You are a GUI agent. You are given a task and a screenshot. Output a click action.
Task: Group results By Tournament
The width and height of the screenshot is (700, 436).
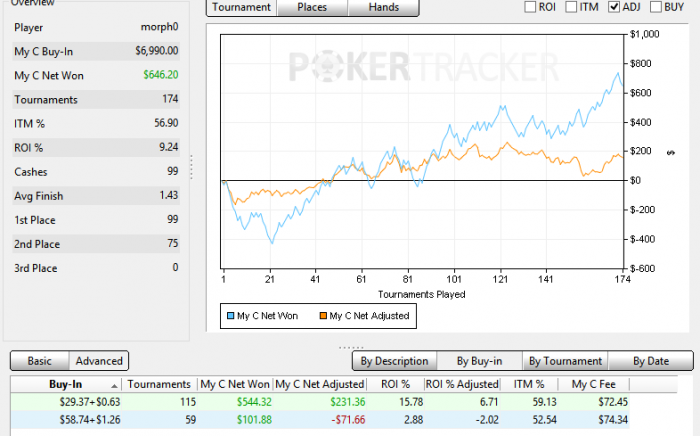565,361
